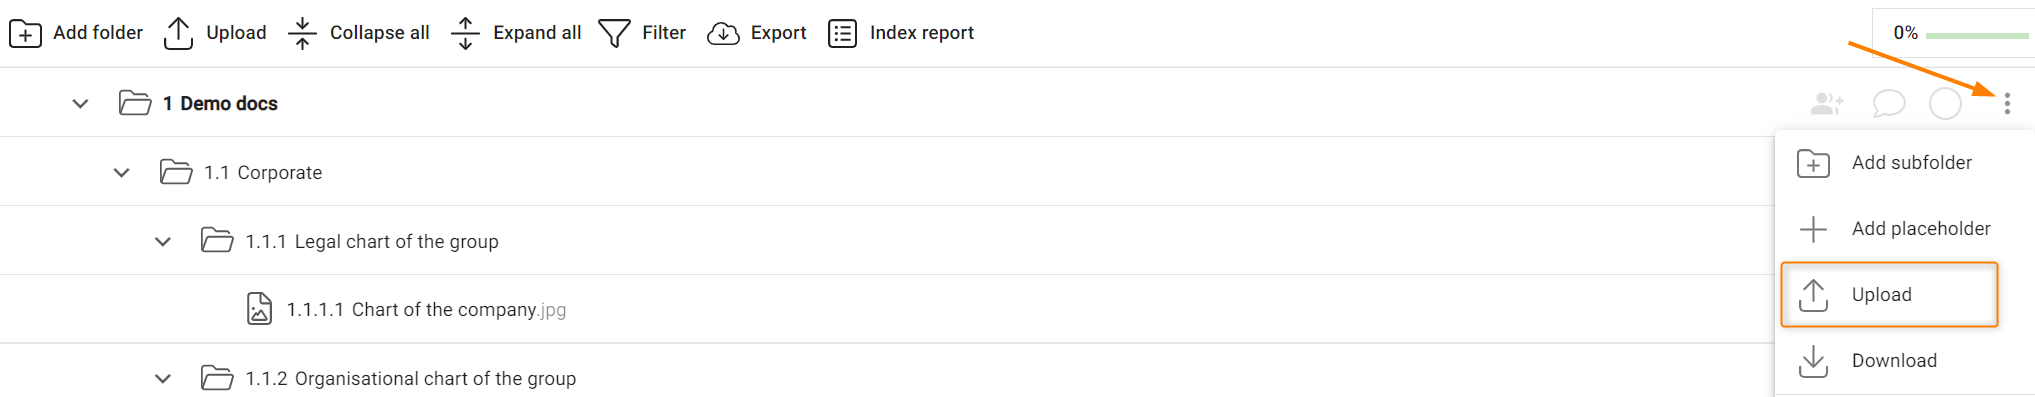Open the Filter funnel icon
Image resolution: width=2035 pixels, height=397 pixels.
(x=614, y=33)
